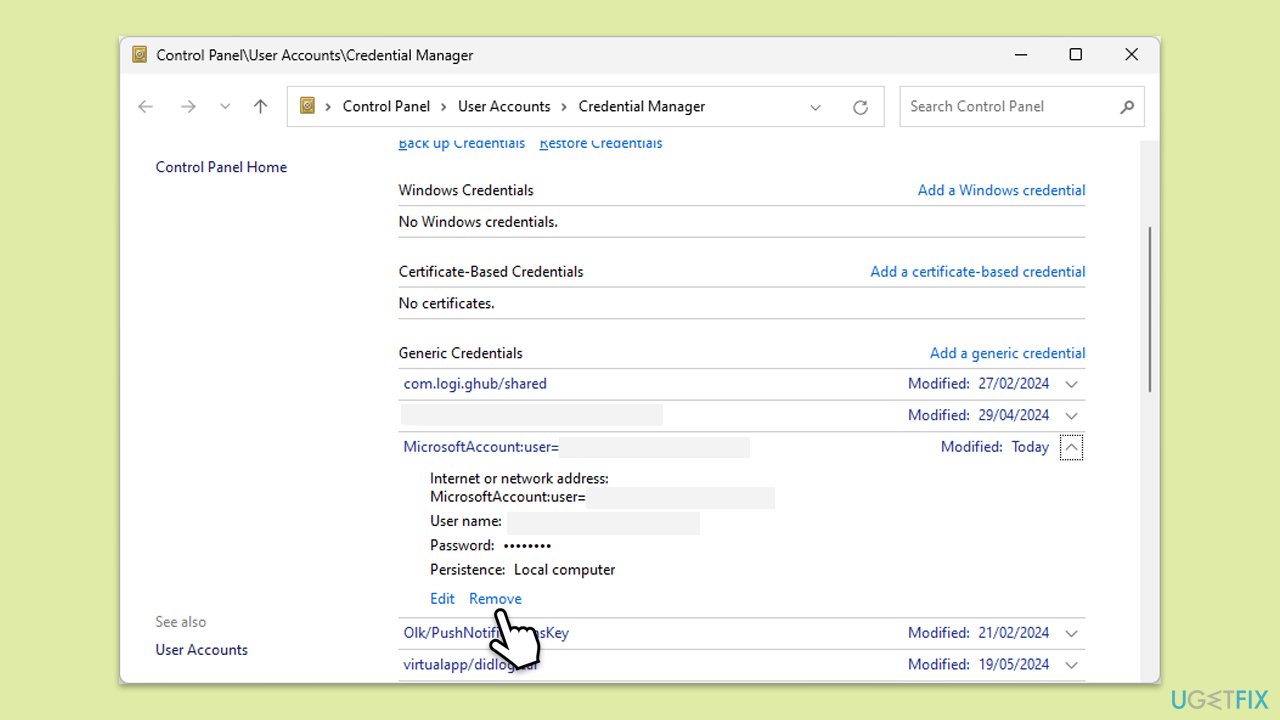Open Control Panel Home

point(221,167)
